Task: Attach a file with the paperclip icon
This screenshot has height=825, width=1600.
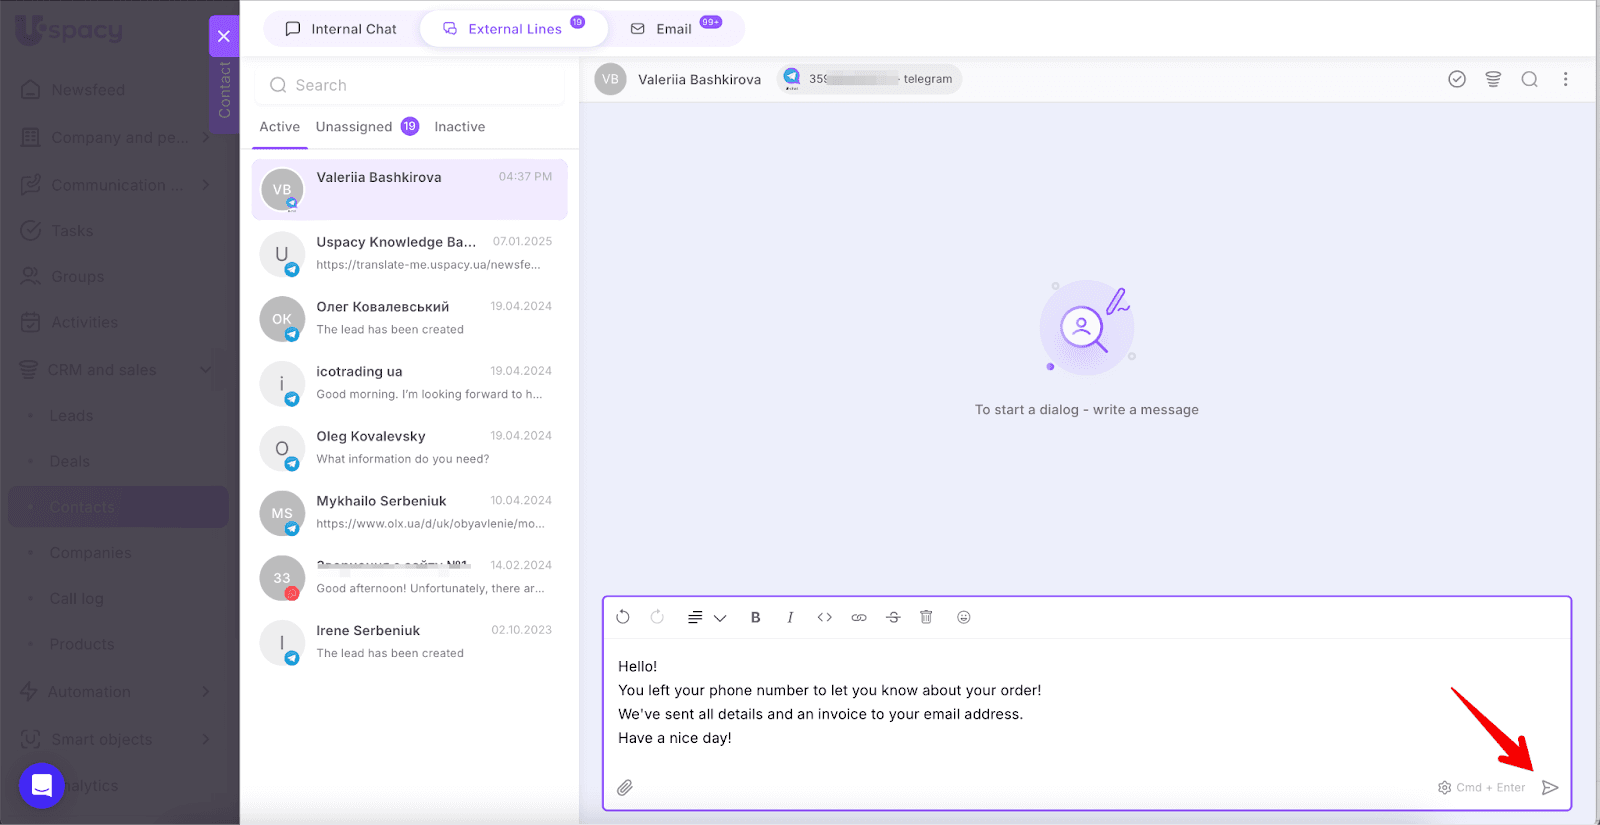Action: click(625, 788)
